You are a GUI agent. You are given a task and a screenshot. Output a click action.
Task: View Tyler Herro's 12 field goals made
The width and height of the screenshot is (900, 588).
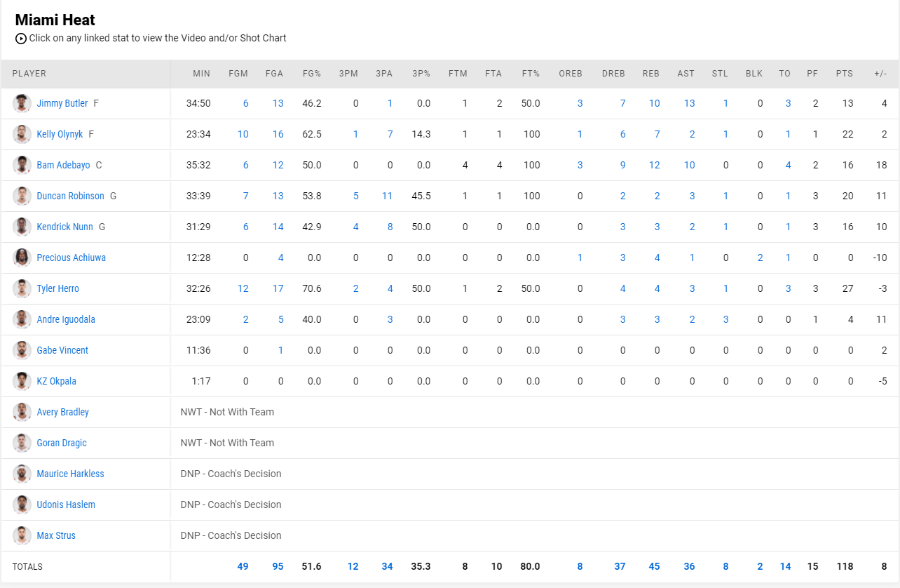tap(243, 289)
